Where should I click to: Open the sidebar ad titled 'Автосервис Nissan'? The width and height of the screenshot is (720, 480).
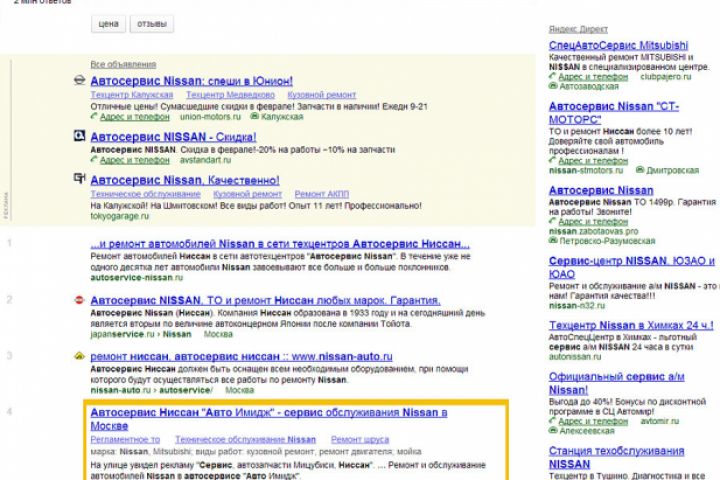(x=601, y=190)
